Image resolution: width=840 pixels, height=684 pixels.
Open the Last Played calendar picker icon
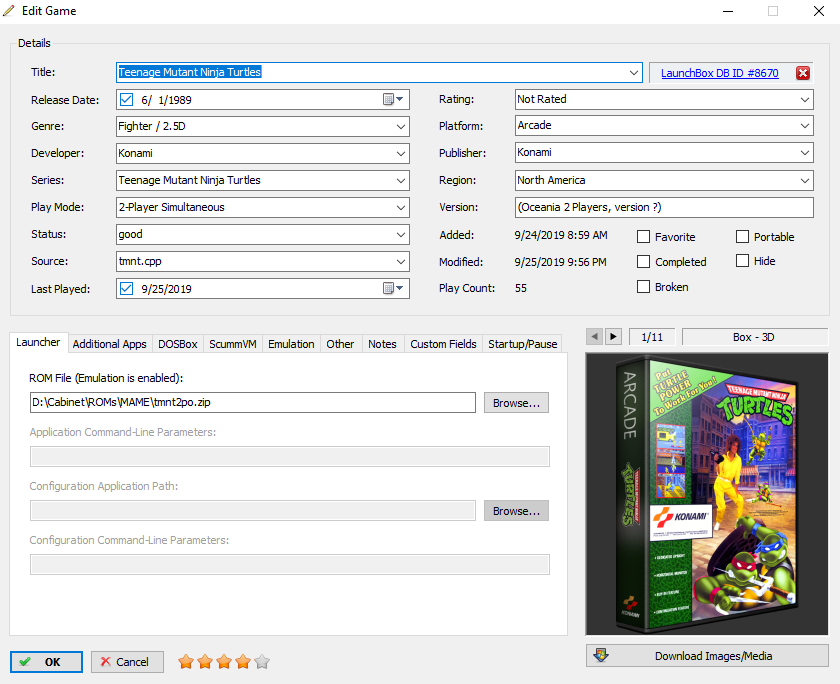pyautogui.click(x=393, y=288)
